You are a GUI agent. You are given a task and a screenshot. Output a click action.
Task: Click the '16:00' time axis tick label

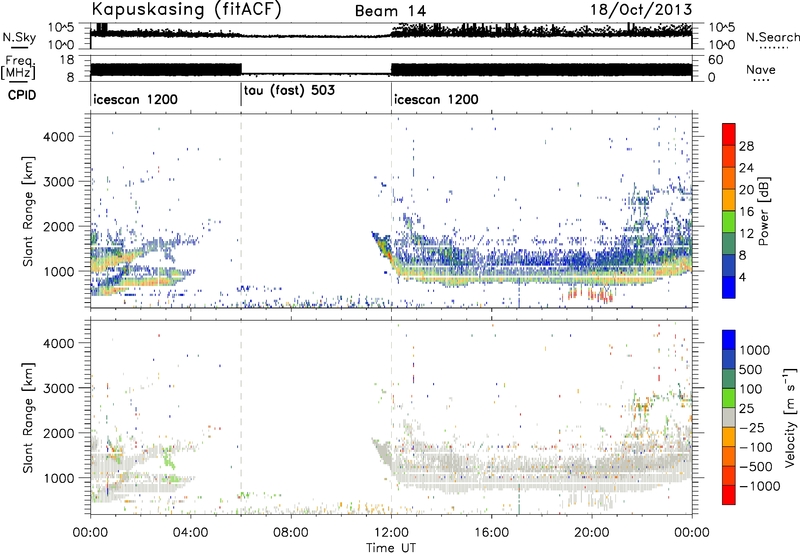tap(491, 533)
